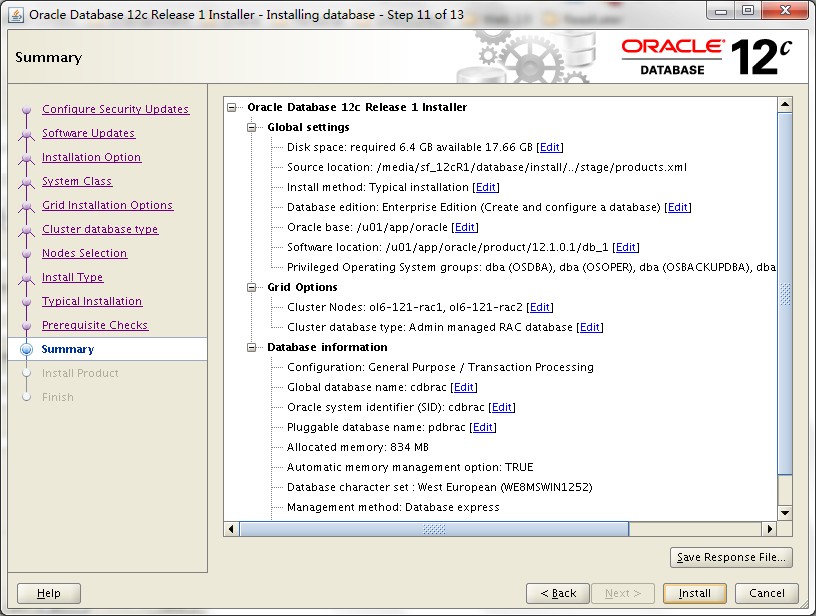Open Help for the installer

tap(49, 593)
